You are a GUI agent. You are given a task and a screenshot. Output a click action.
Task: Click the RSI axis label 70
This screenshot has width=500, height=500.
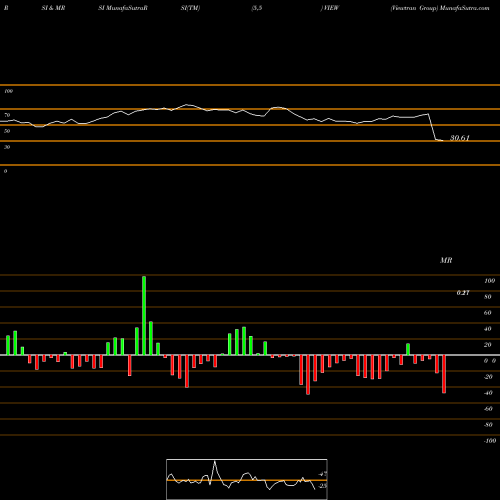7,115
